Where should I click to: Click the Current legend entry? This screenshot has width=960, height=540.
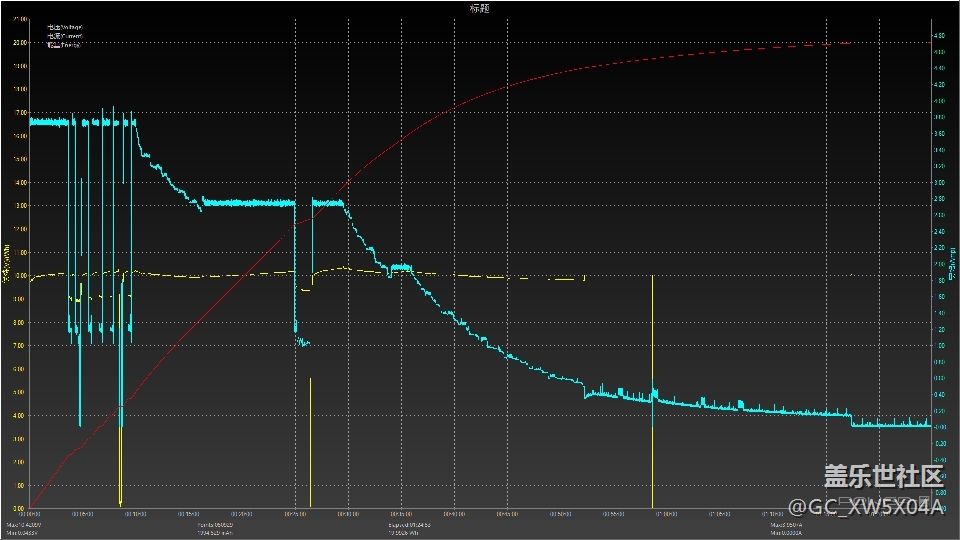pyautogui.click(x=64, y=36)
